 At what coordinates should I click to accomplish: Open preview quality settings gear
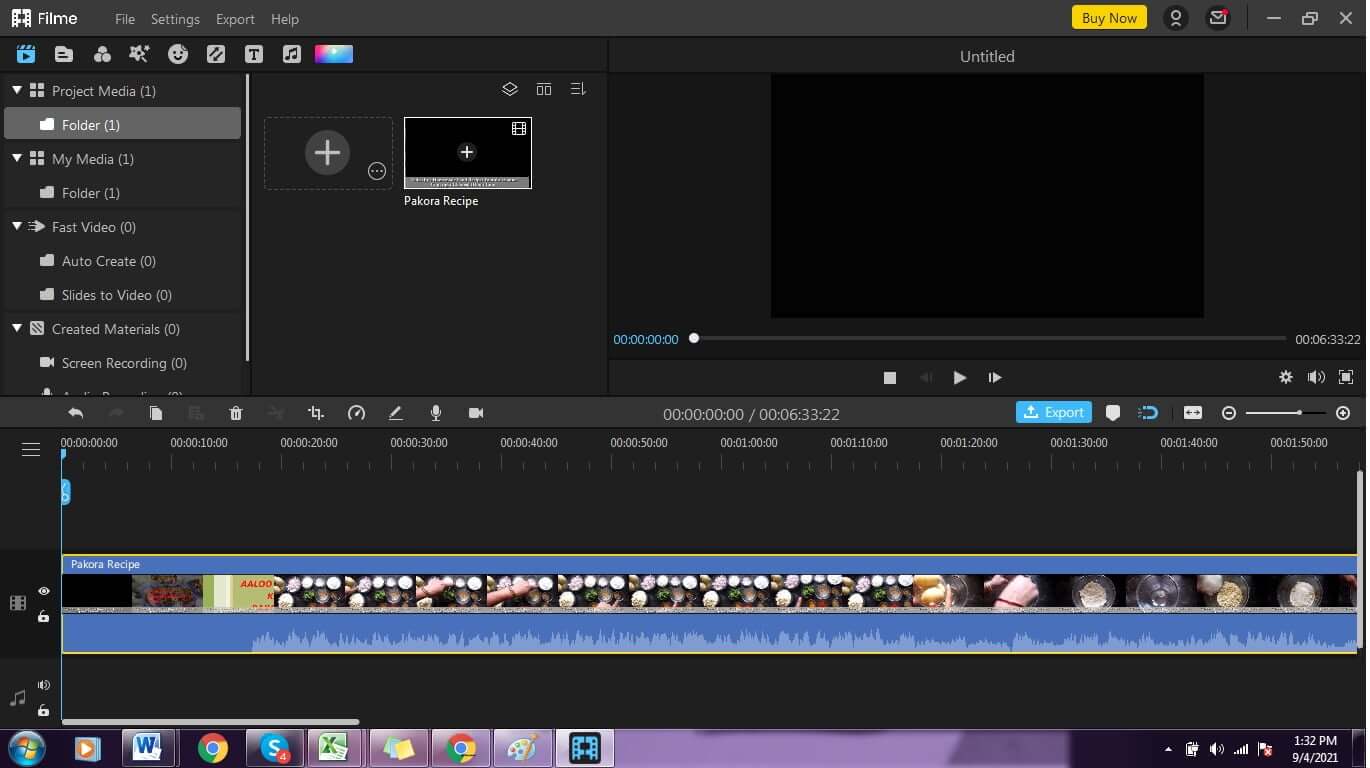(1286, 377)
